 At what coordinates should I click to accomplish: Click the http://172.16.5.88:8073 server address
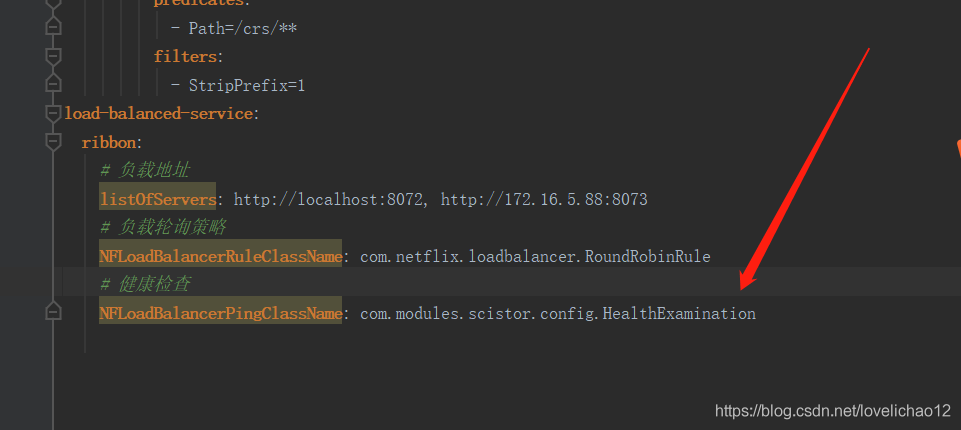(544, 199)
